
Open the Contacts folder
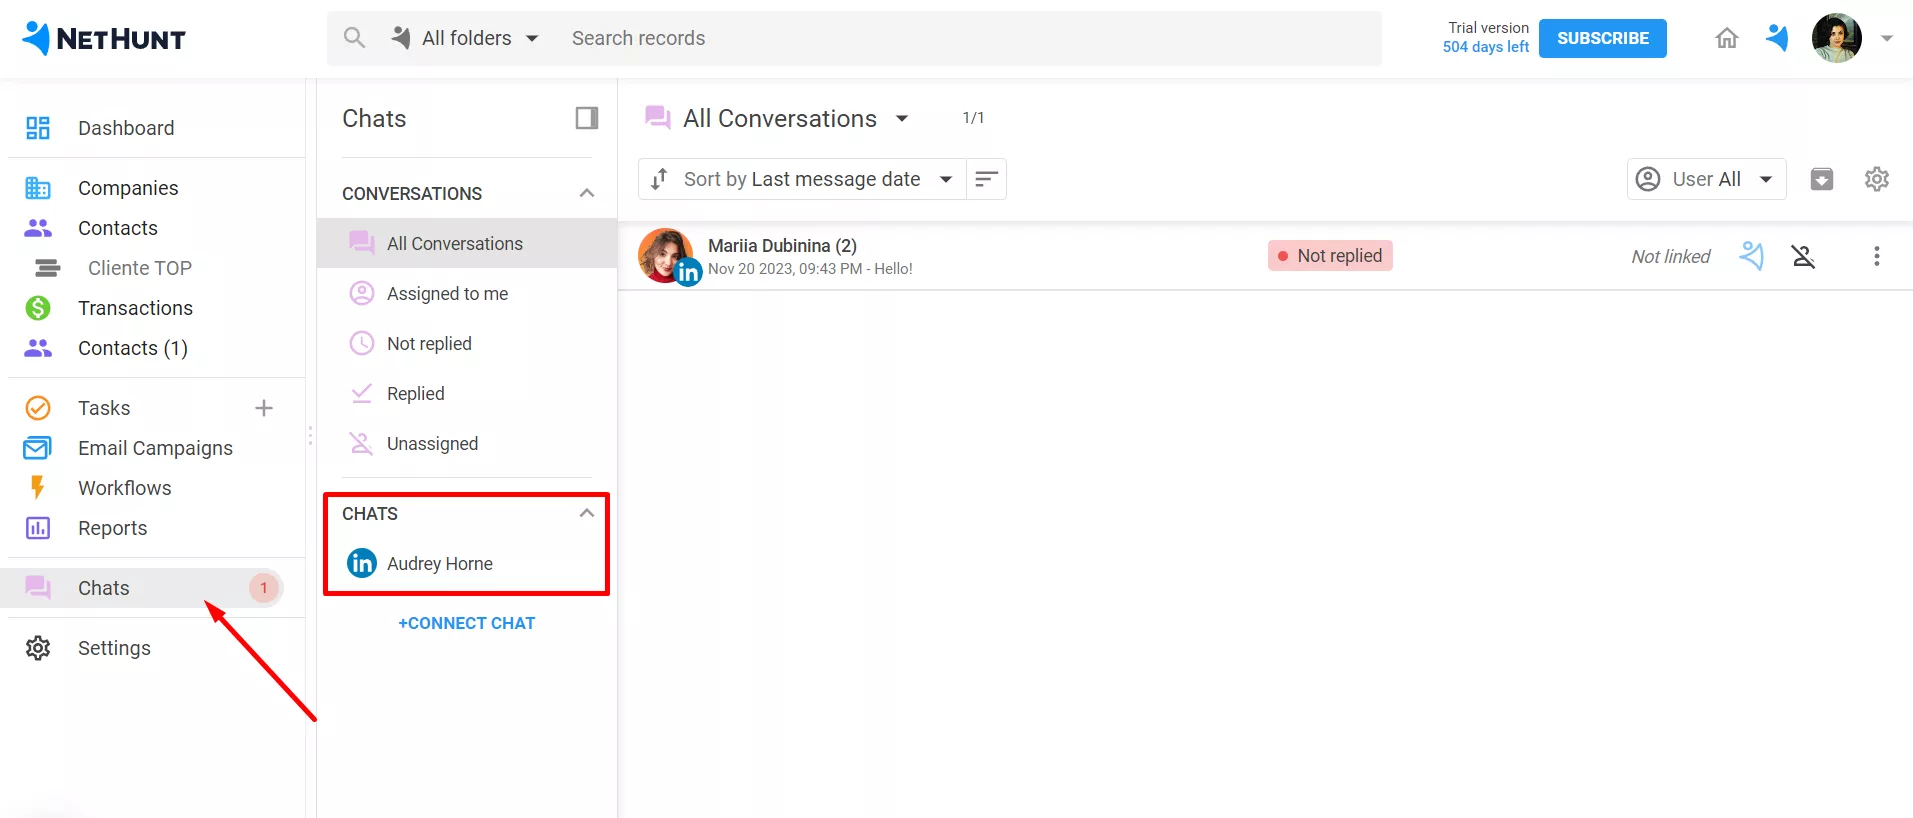click(118, 228)
